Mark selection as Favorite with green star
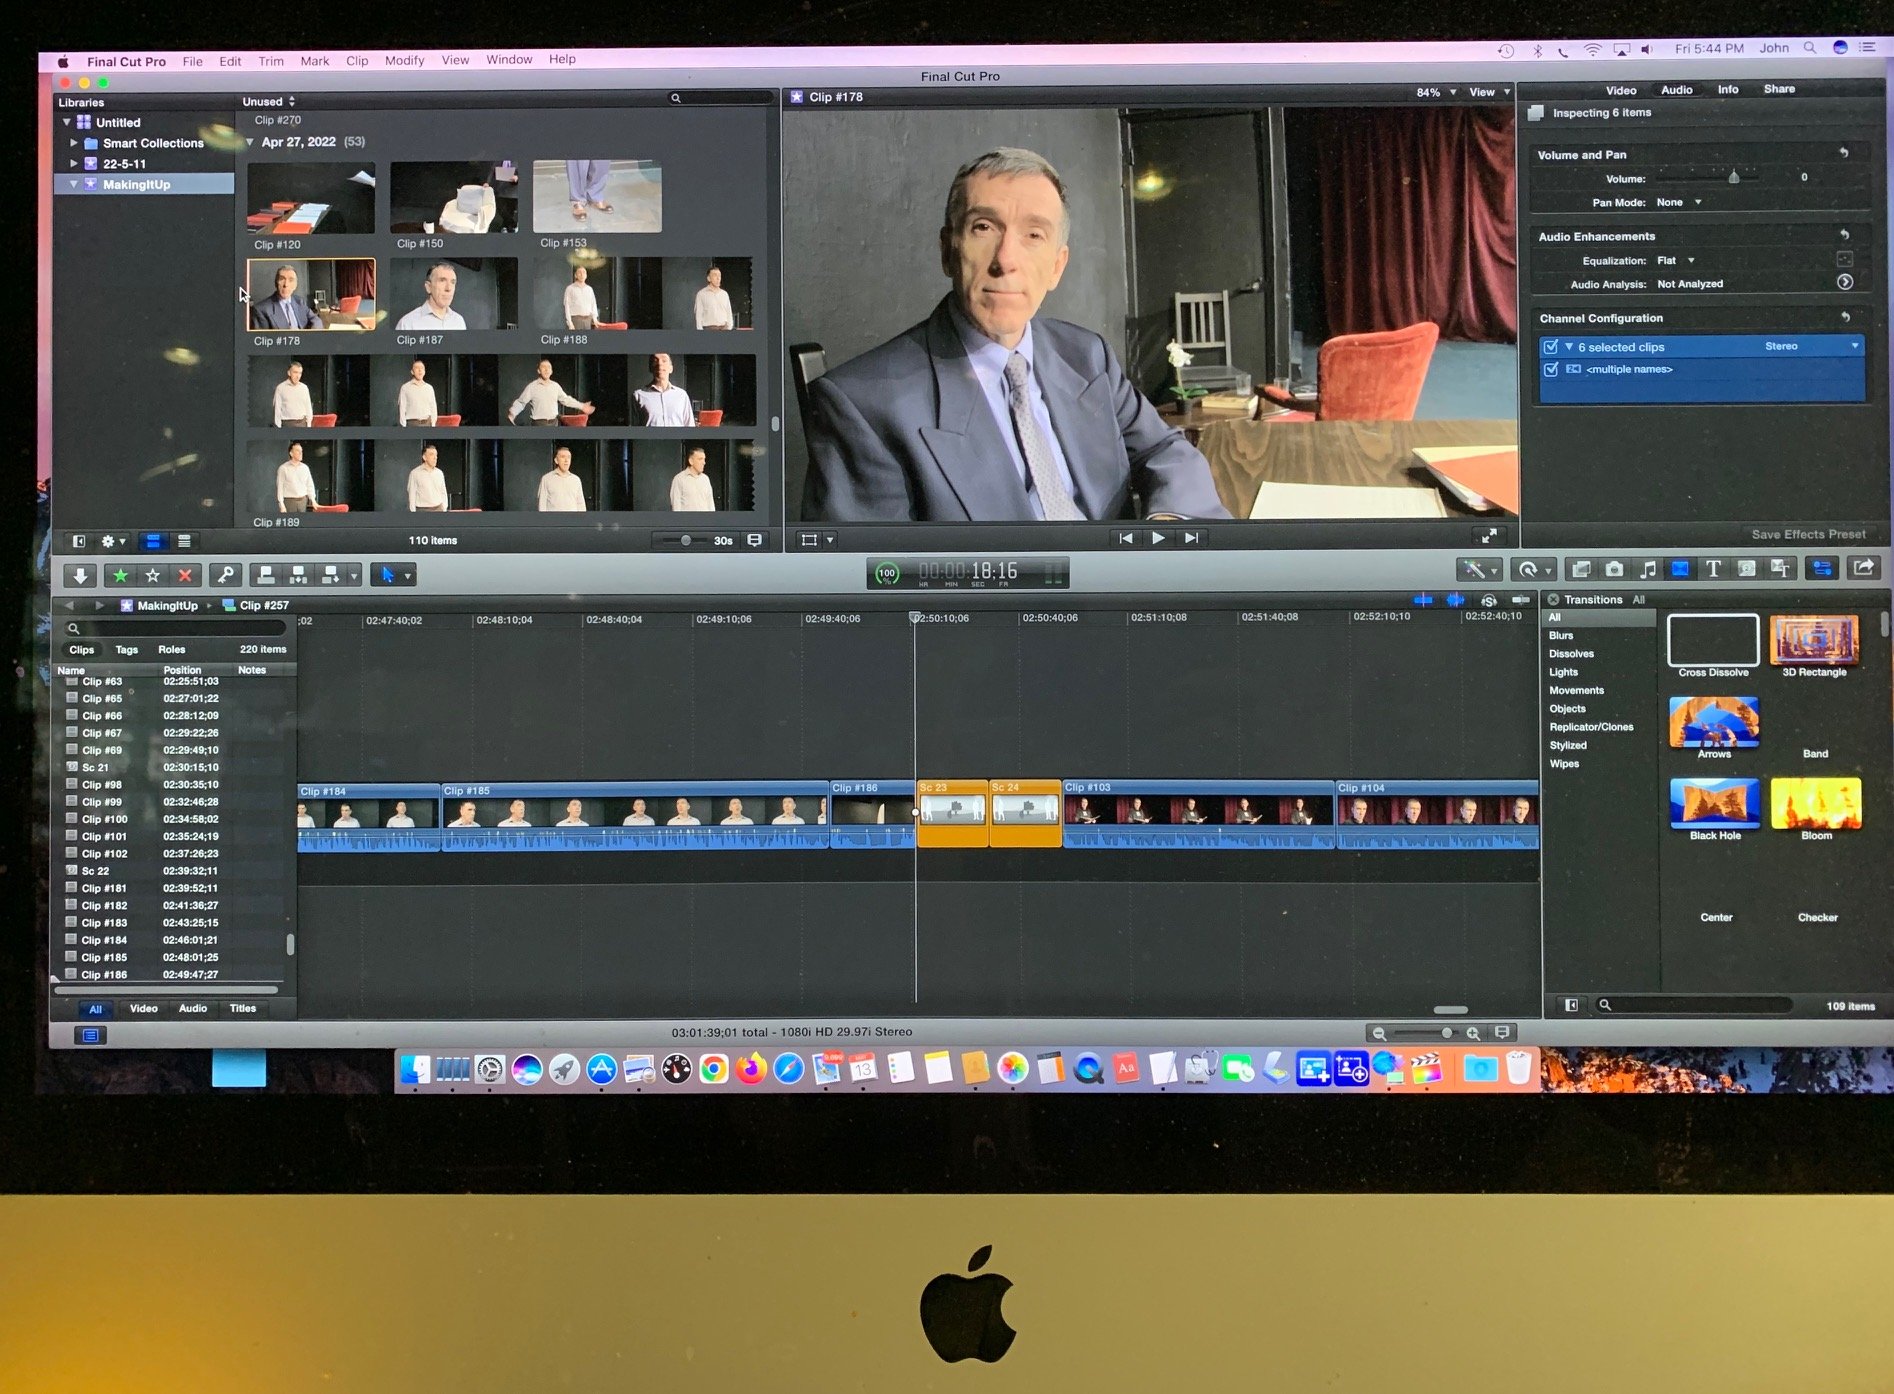 point(120,575)
